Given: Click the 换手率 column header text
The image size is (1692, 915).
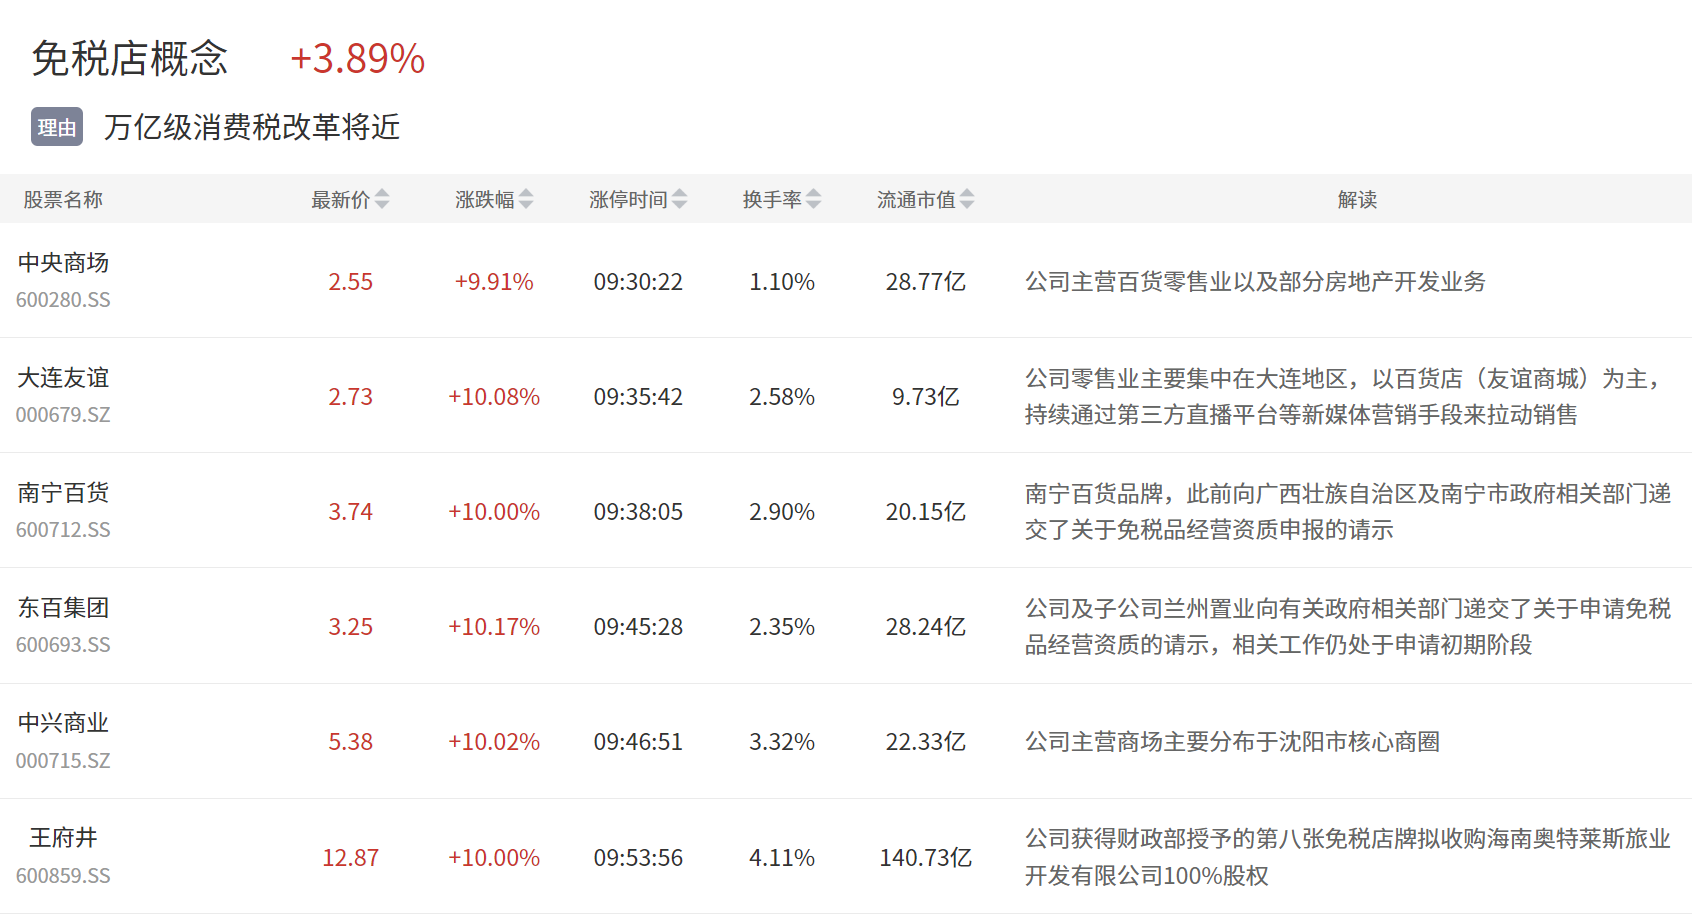Looking at the screenshot, I should click(x=772, y=200).
